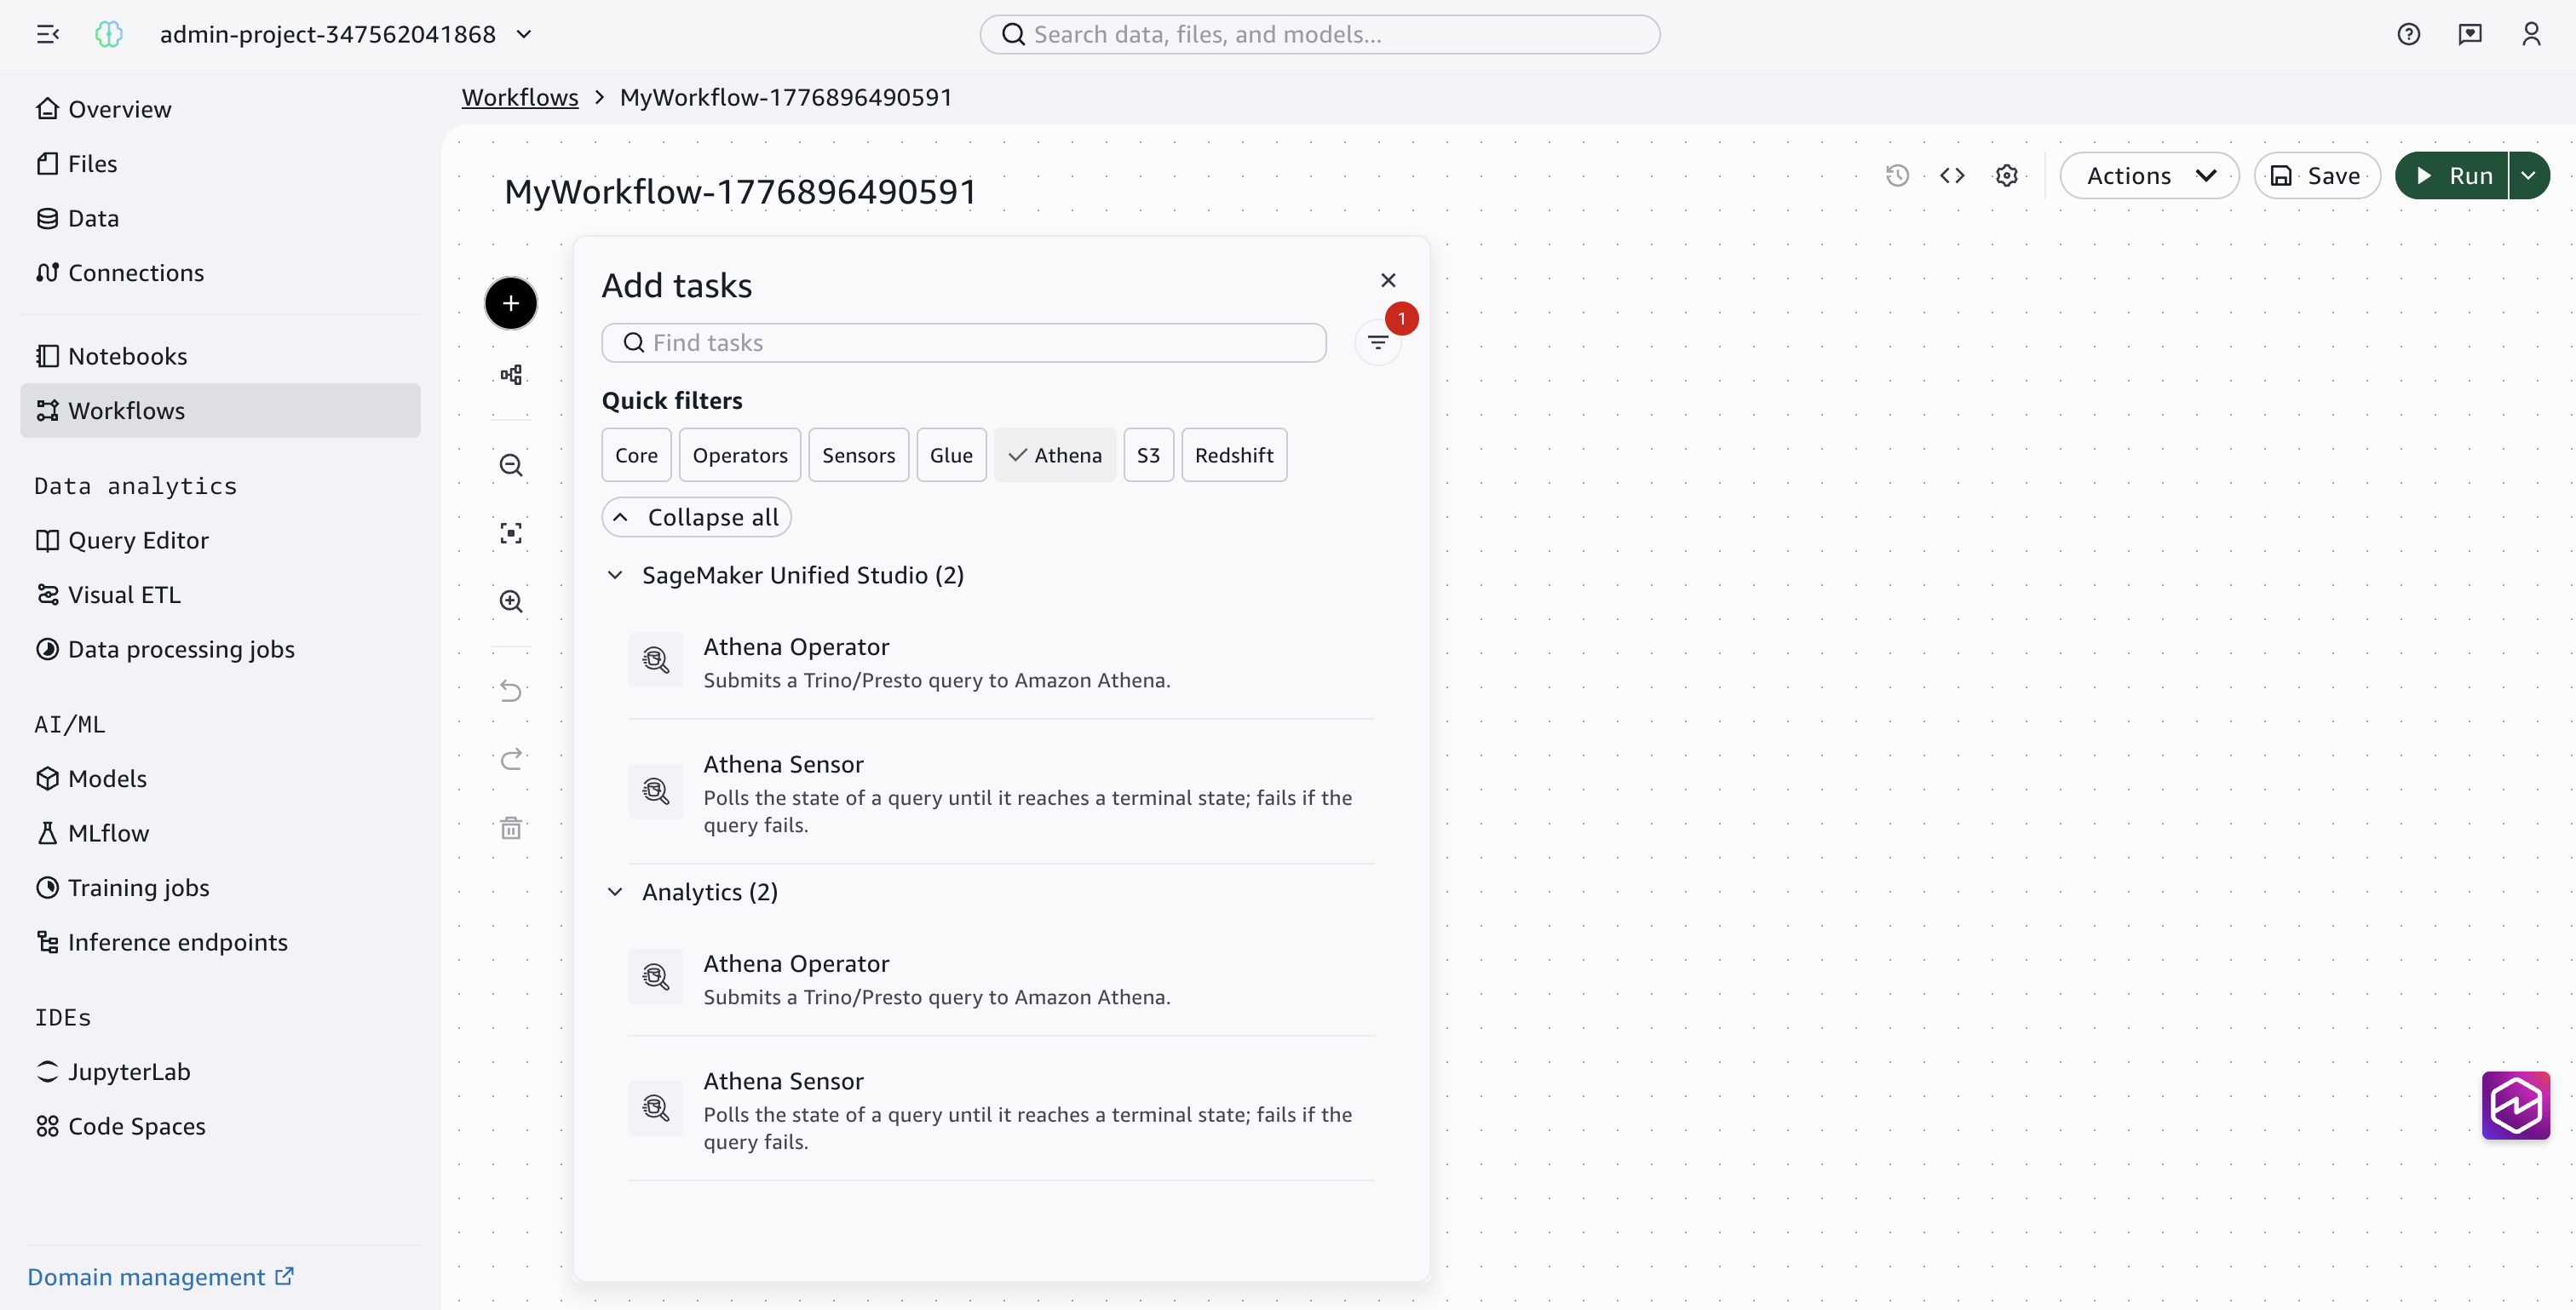Click the Save button

pyautogui.click(x=2316, y=176)
